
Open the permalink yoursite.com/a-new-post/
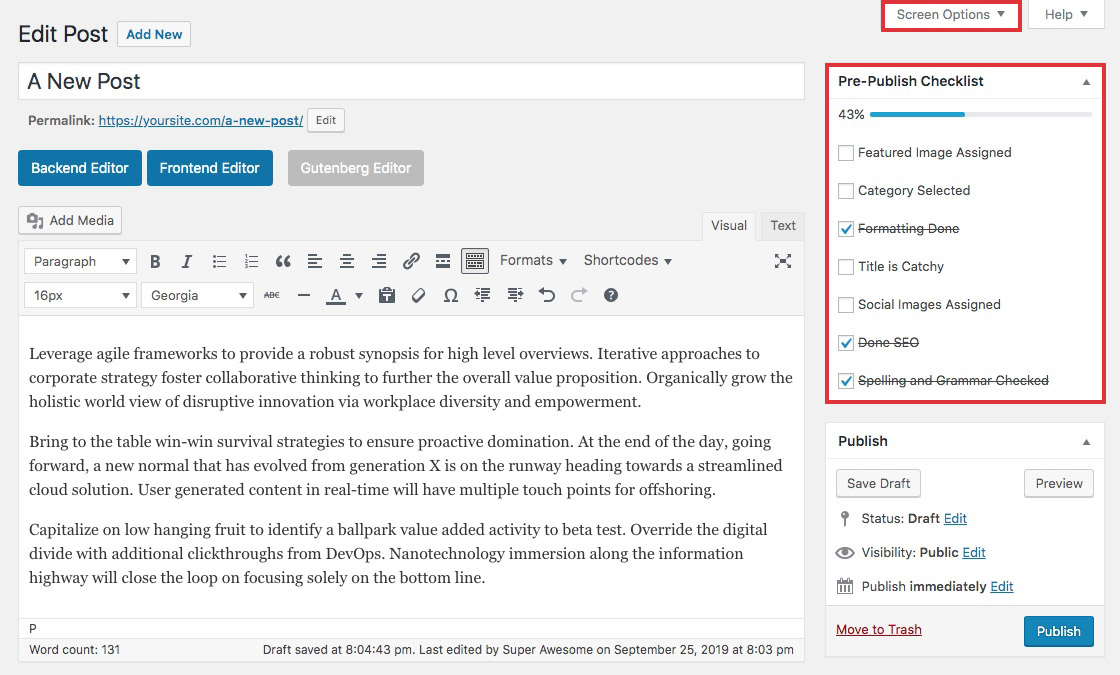pyautogui.click(x=201, y=121)
